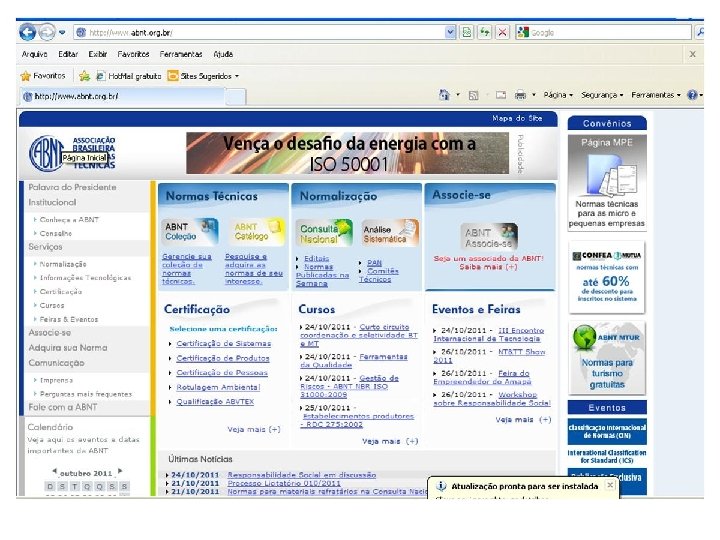Open the Ferramentas command bar dropdown
This screenshot has height=540, width=720.
[656, 95]
